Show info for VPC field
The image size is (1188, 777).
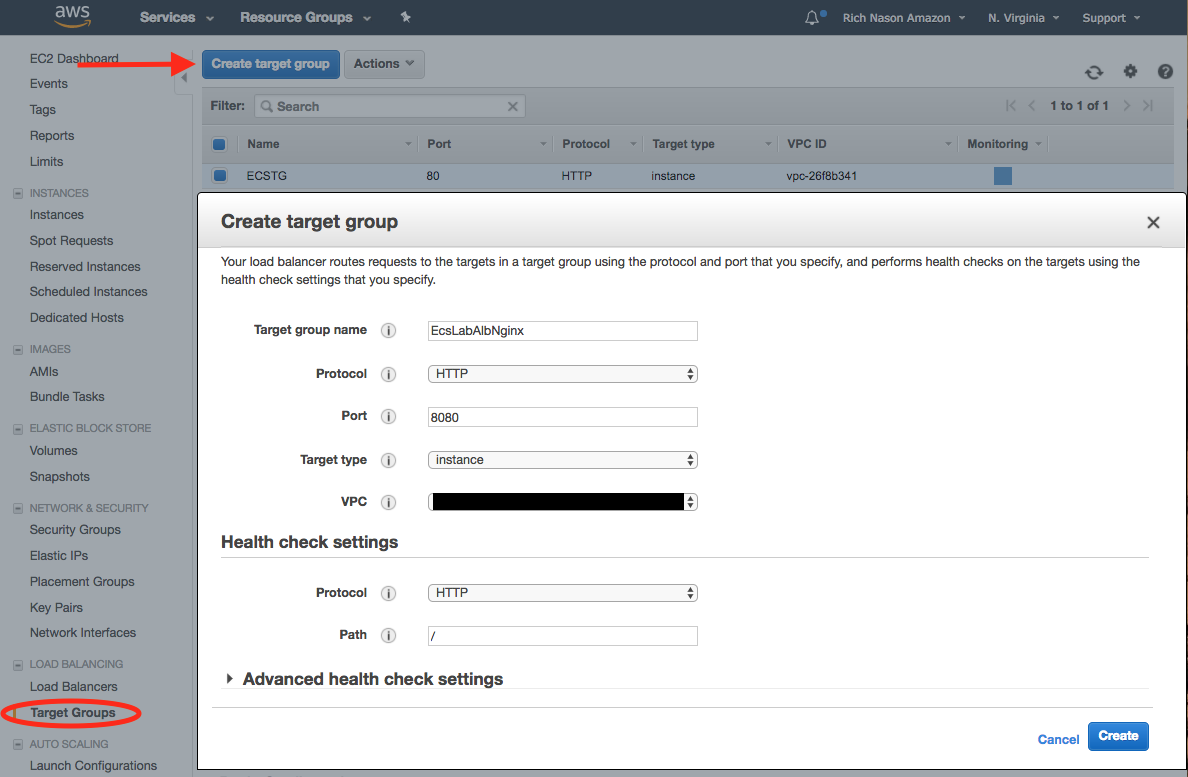tap(388, 502)
